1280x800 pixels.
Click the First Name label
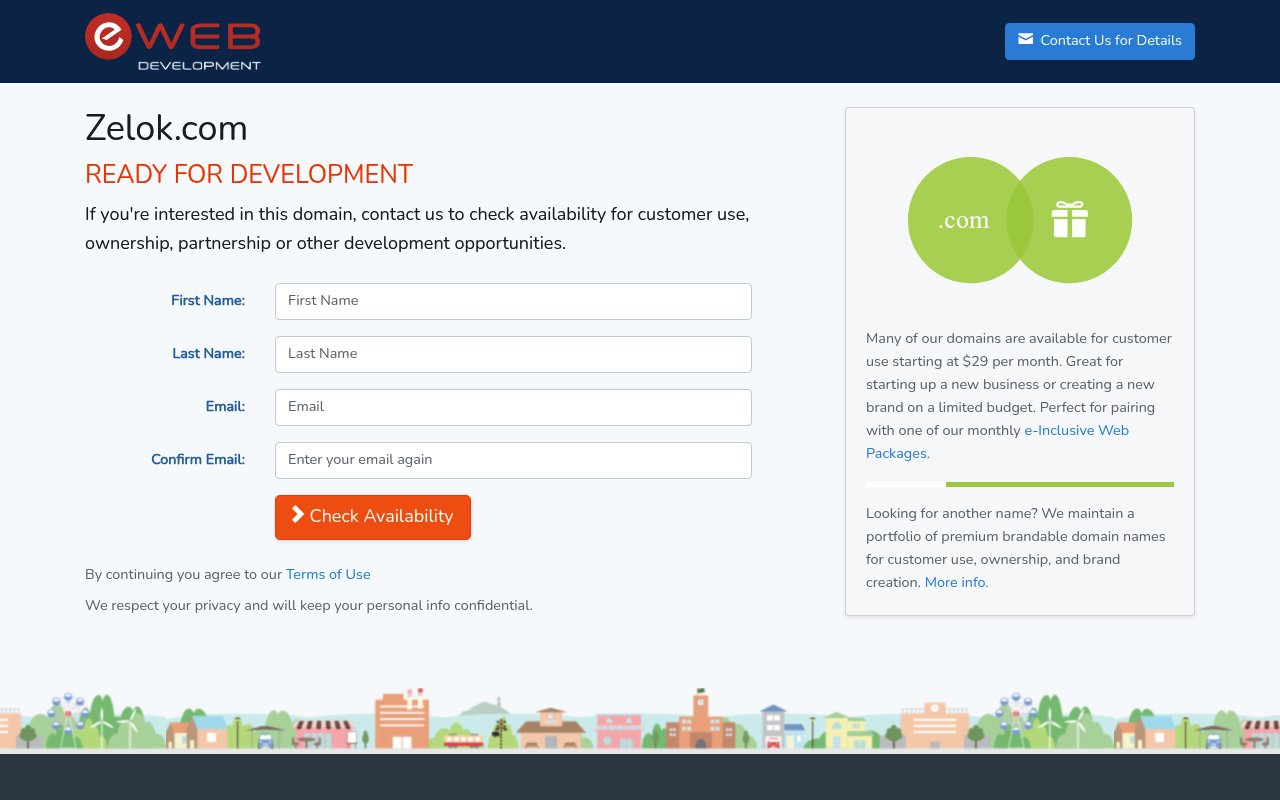coord(208,300)
